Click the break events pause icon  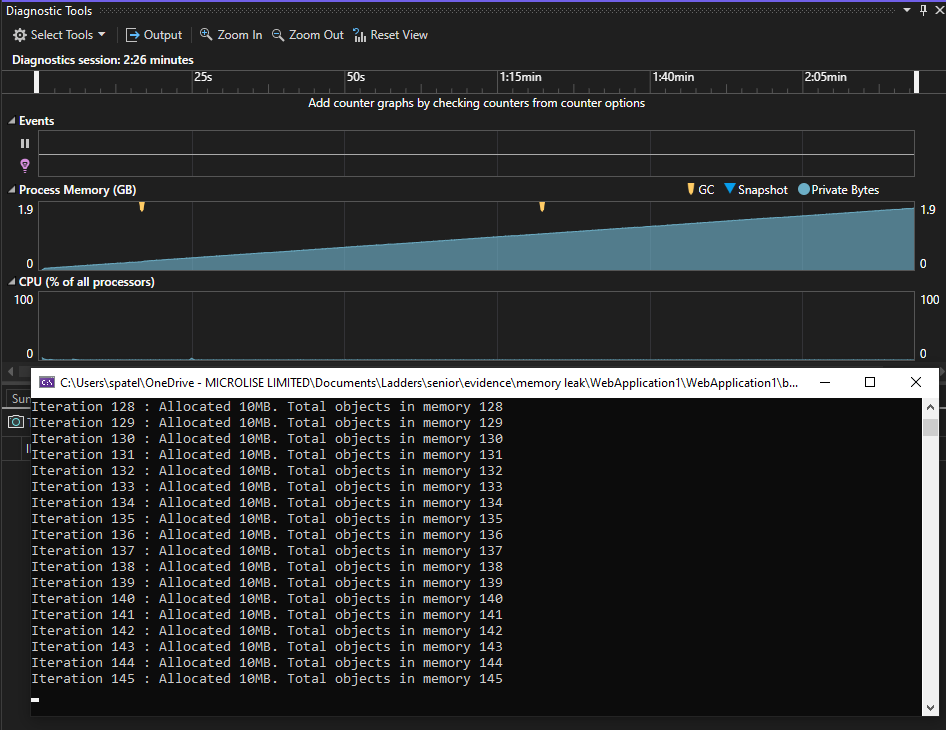[25, 143]
